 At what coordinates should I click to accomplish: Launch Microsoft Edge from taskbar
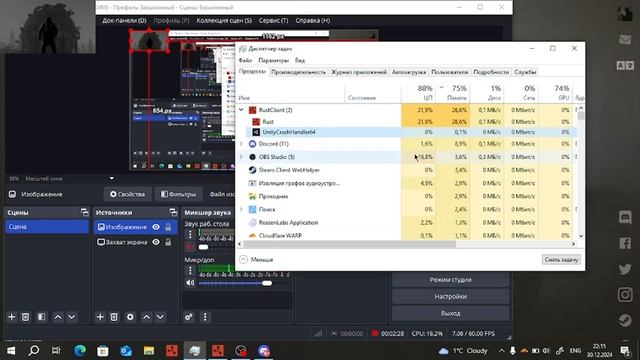coord(80,351)
